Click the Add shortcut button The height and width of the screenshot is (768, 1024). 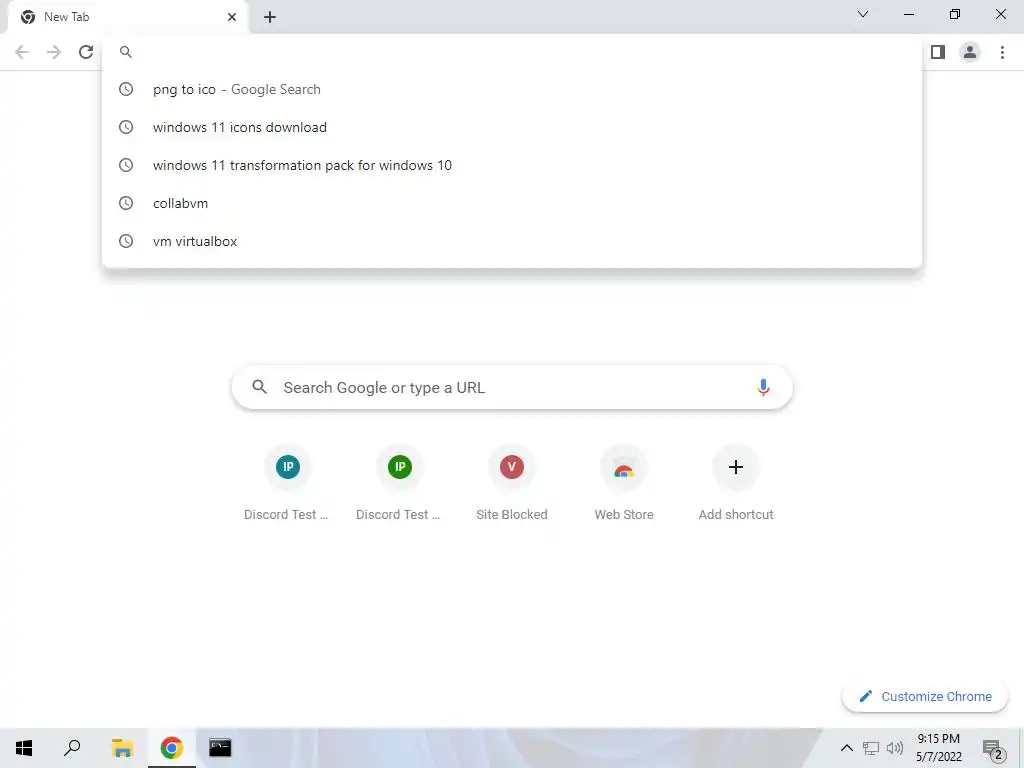pyautogui.click(x=735, y=483)
